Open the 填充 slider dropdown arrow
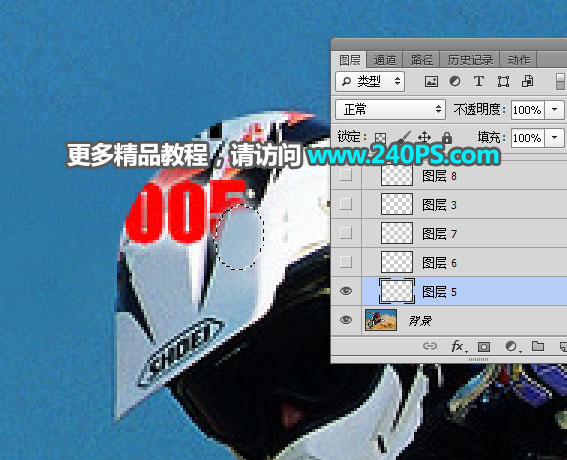The width and height of the screenshot is (567, 460). [x=554, y=138]
